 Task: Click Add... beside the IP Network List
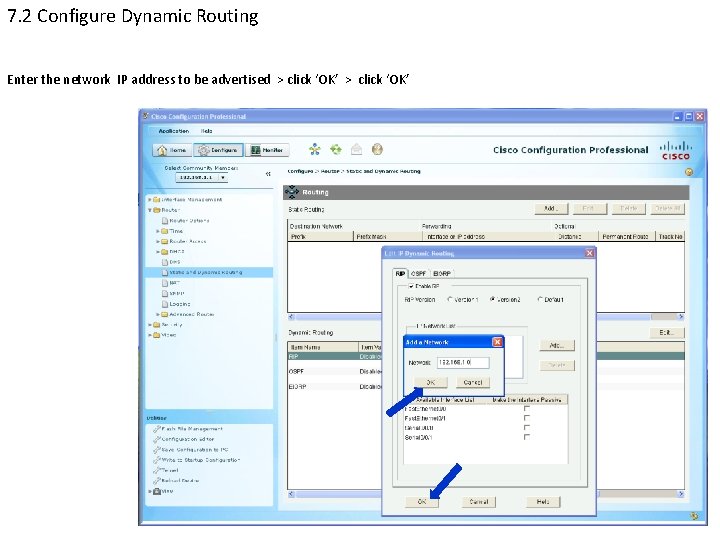pos(557,345)
